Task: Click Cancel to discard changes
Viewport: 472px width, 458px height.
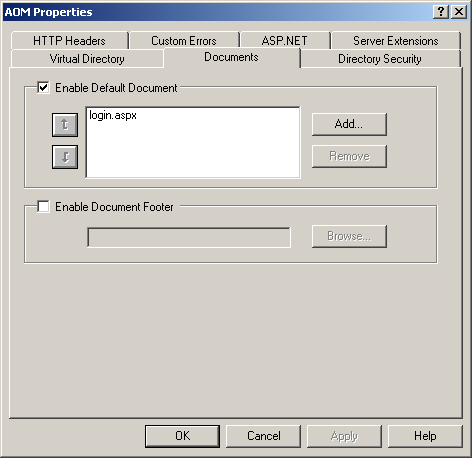Action: point(263,436)
